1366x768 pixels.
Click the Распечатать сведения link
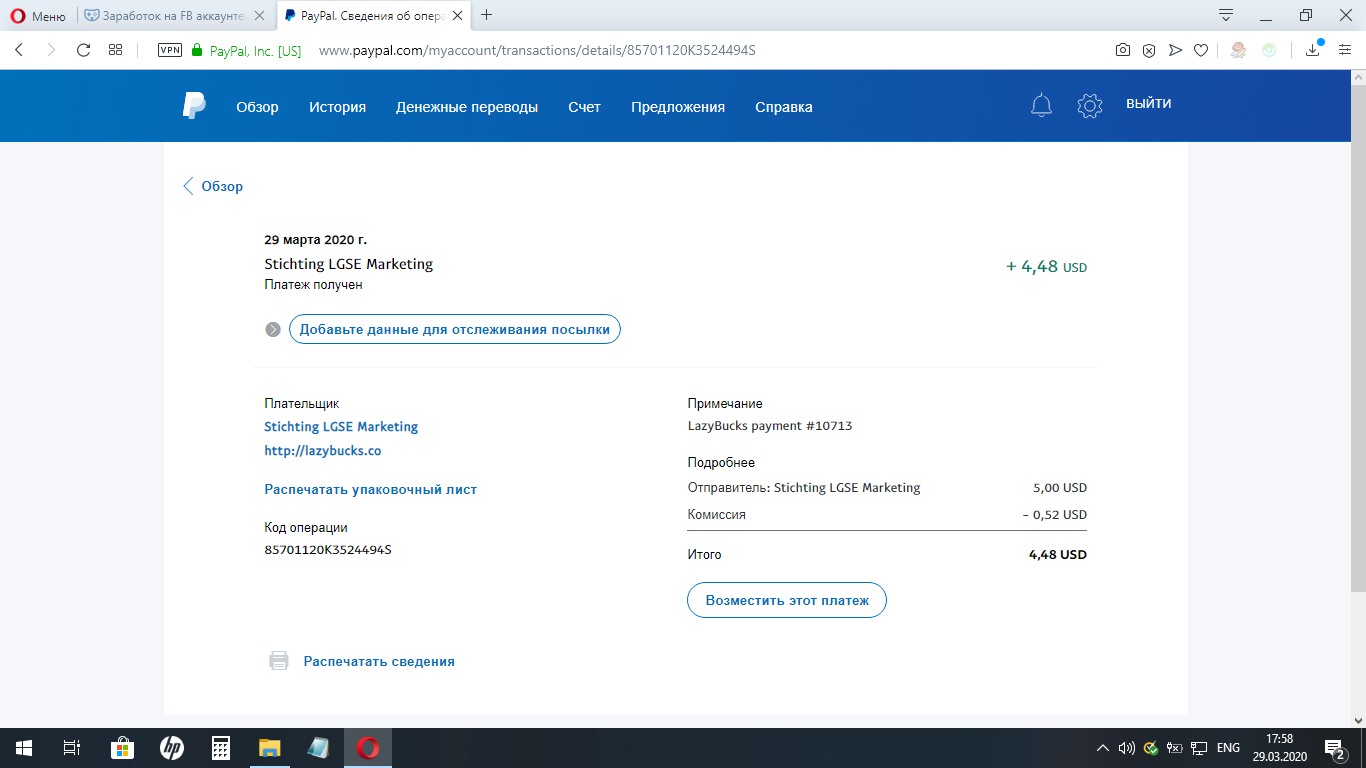point(379,661)
